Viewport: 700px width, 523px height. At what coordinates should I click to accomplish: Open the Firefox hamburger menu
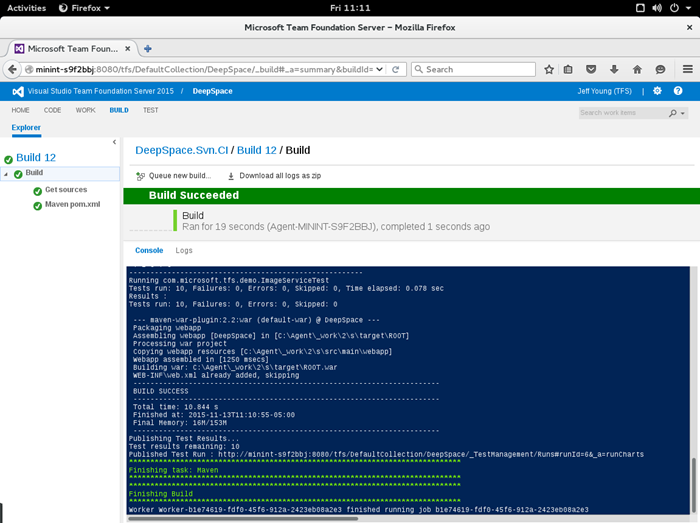pos(688,69)
